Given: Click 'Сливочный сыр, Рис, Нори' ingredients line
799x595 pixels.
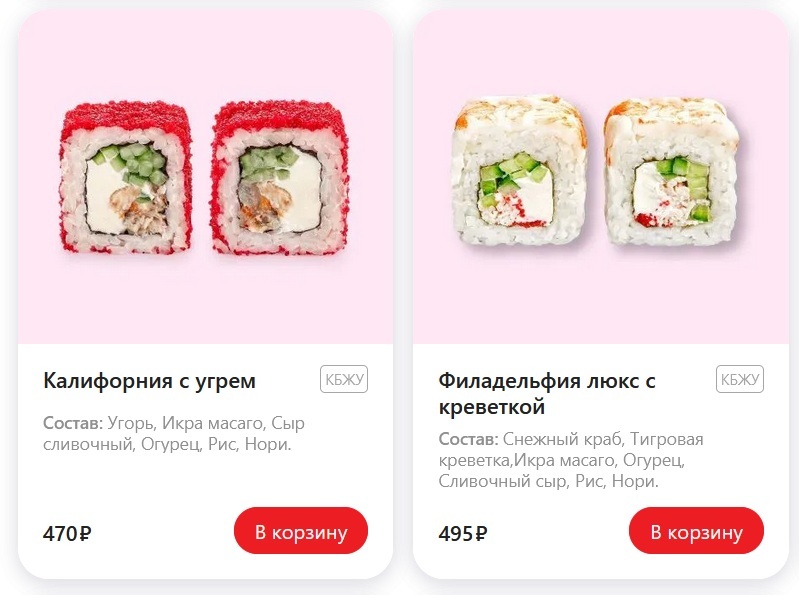Looking at the screenshot, I should [x=548, y=481].
